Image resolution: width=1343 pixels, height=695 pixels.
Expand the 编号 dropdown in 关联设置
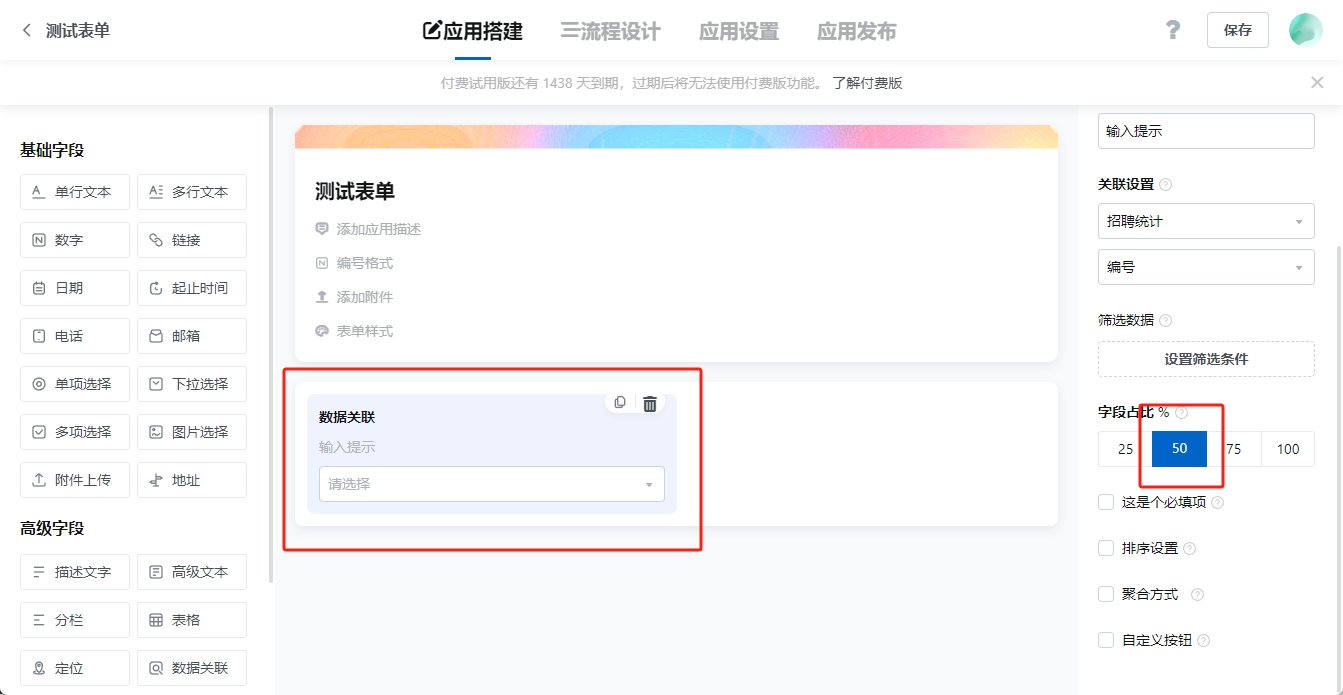(x=1205, y=268)
